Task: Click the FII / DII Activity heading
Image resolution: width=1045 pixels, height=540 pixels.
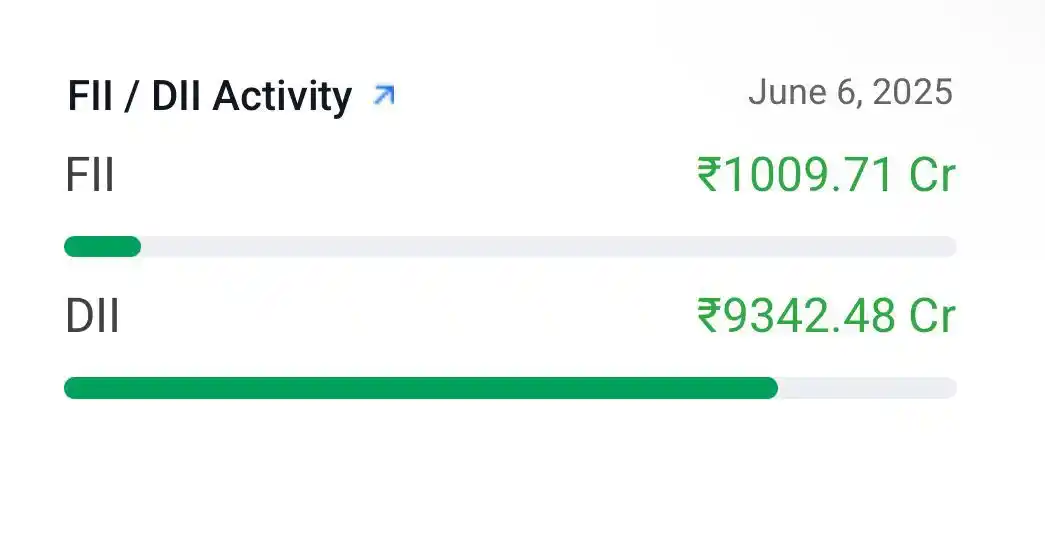Action: 210,96
